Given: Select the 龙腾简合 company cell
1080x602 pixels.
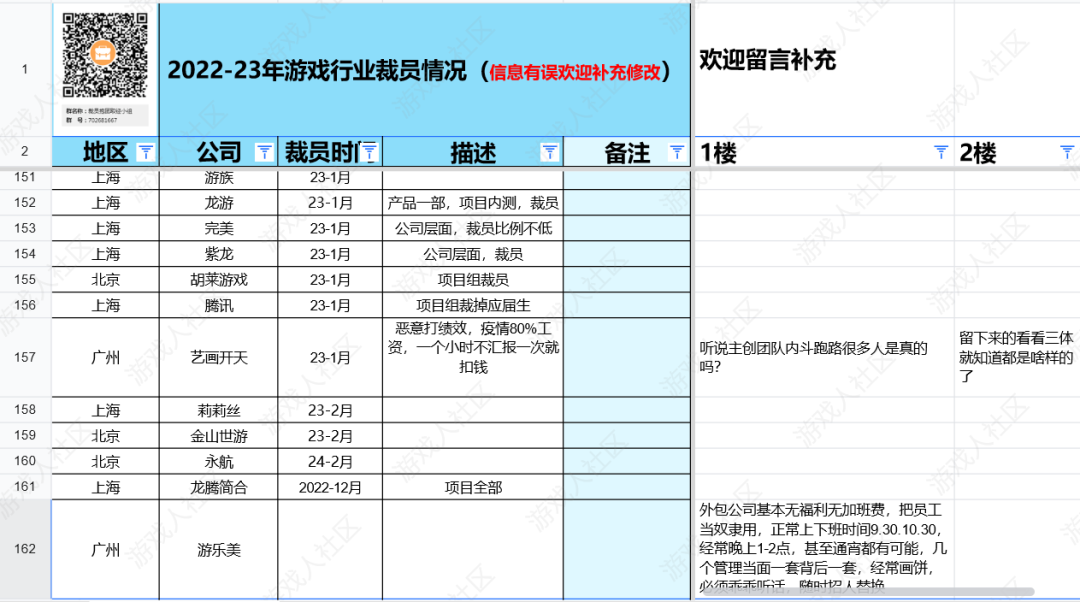Looking at the screenshot, I should coord(217,487).
